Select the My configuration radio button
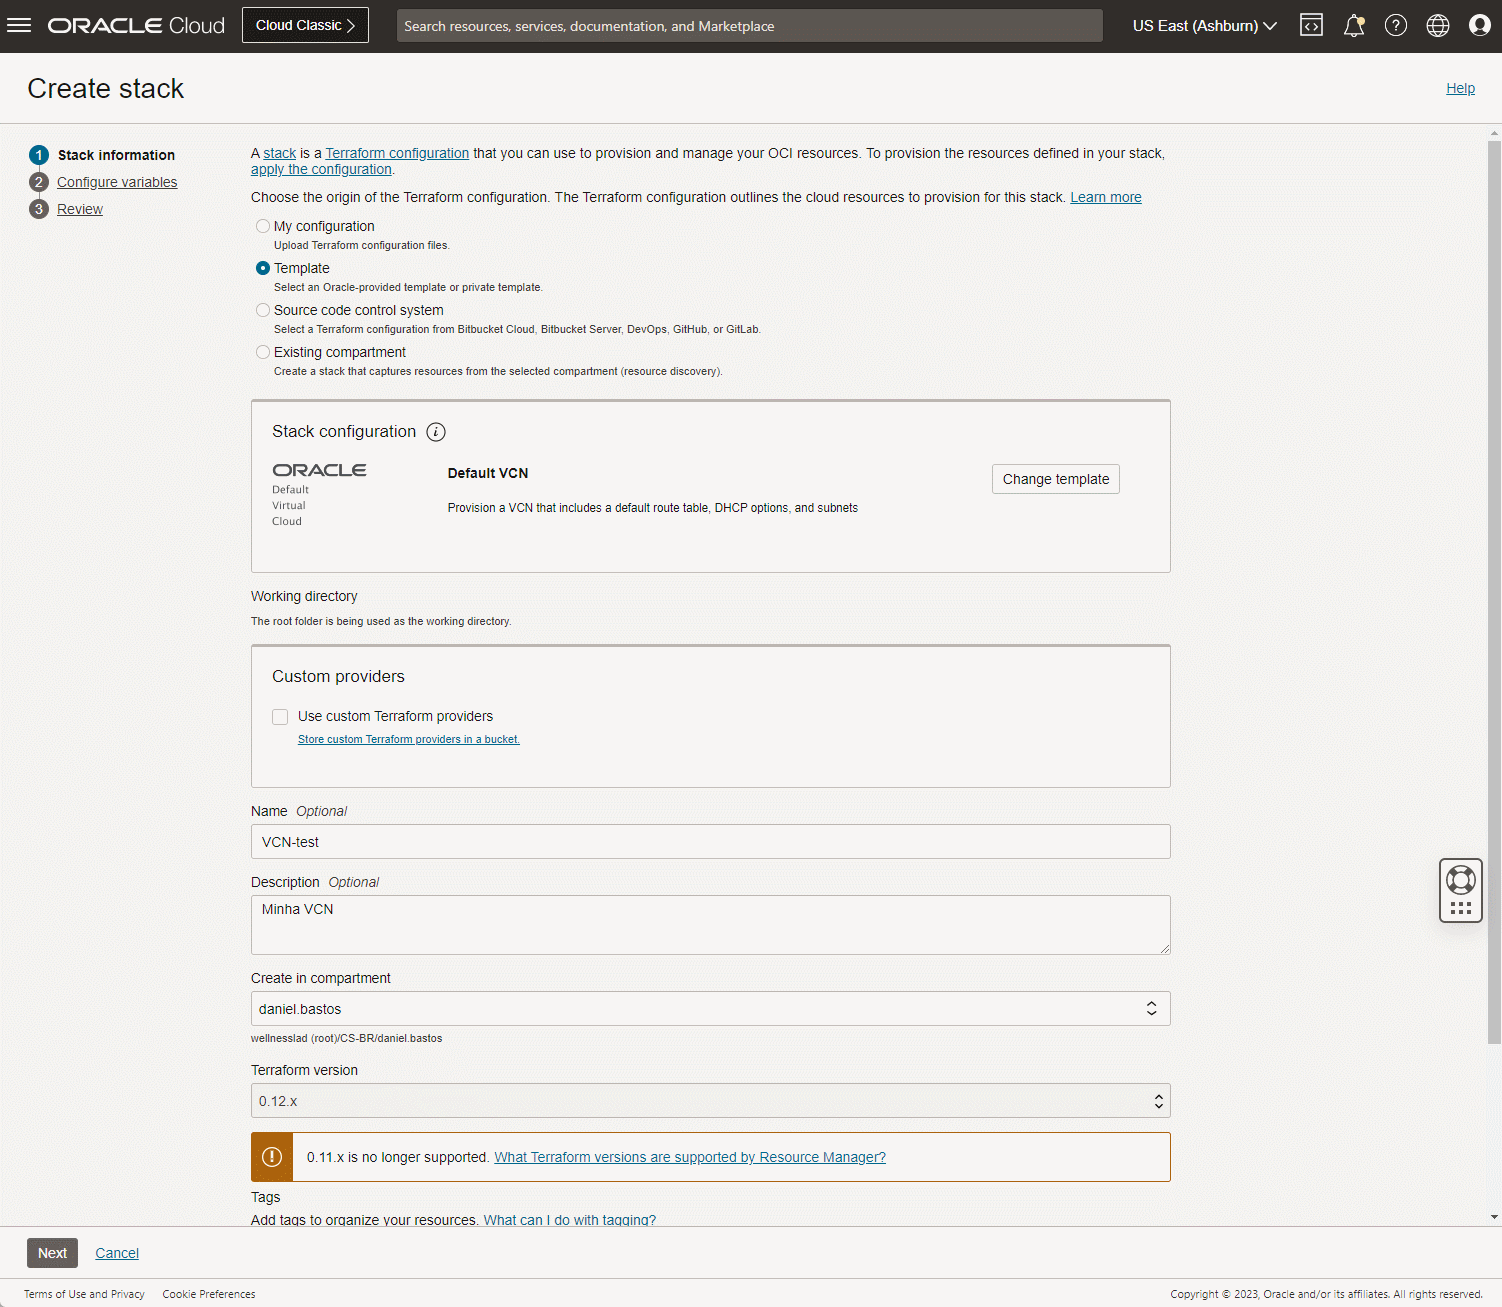 coord(263,227)
